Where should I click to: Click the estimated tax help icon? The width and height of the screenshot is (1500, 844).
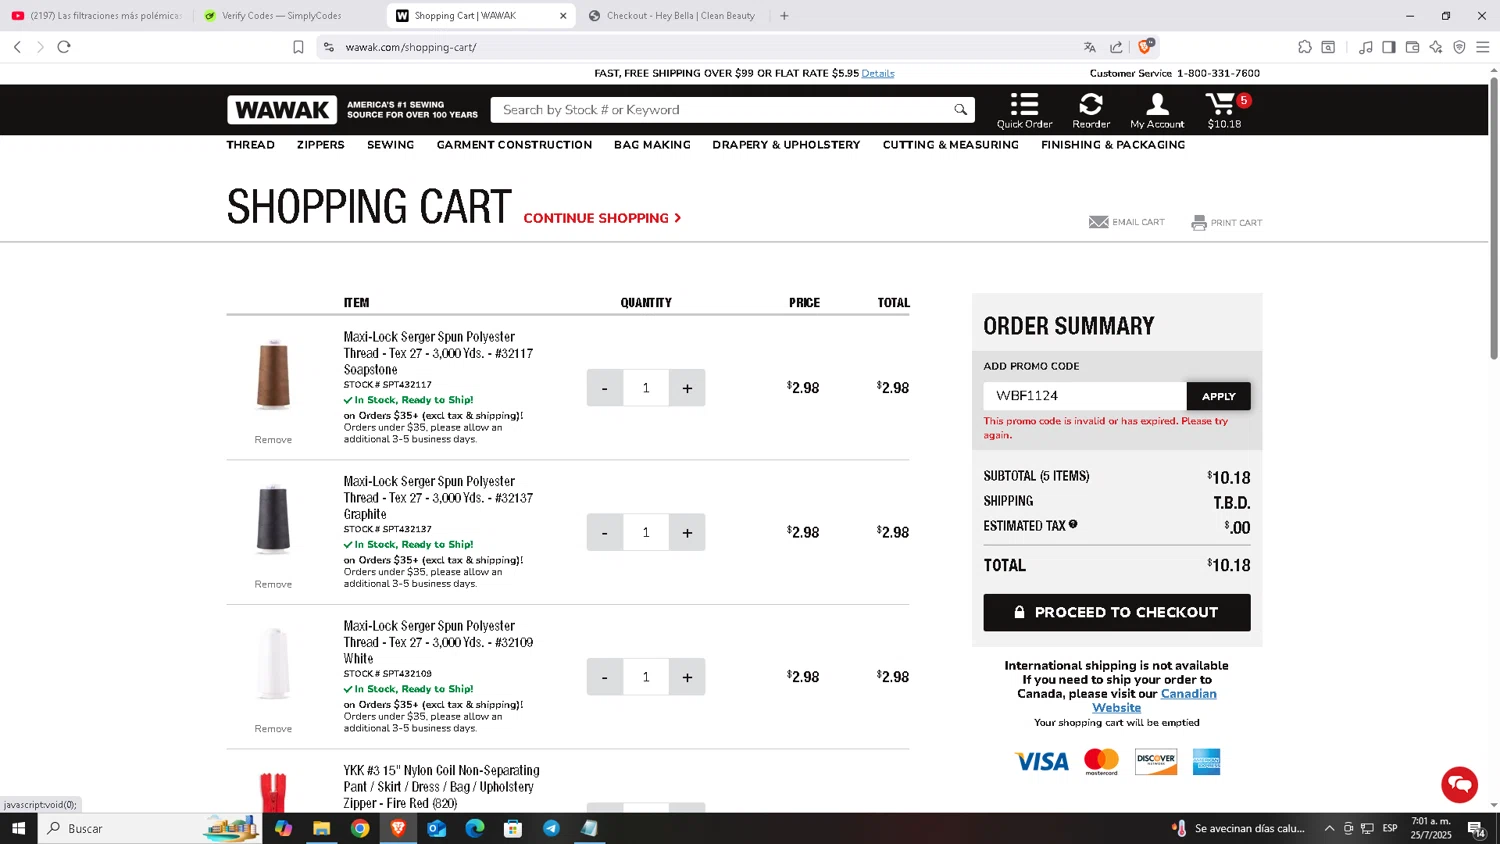click(1073, 524)
